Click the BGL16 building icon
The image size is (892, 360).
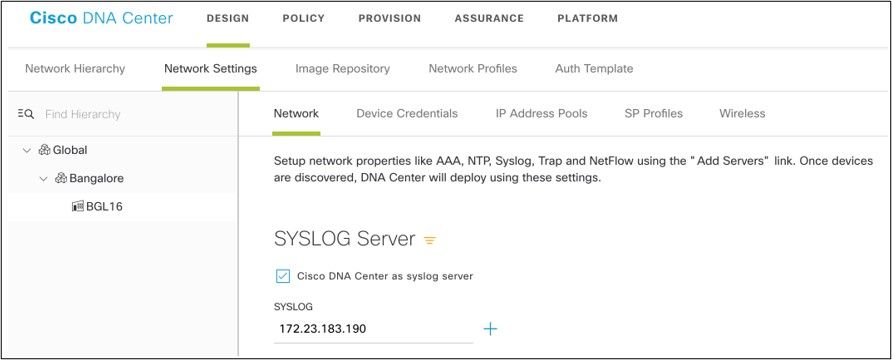pyautogui.click(x=78, y=206)
